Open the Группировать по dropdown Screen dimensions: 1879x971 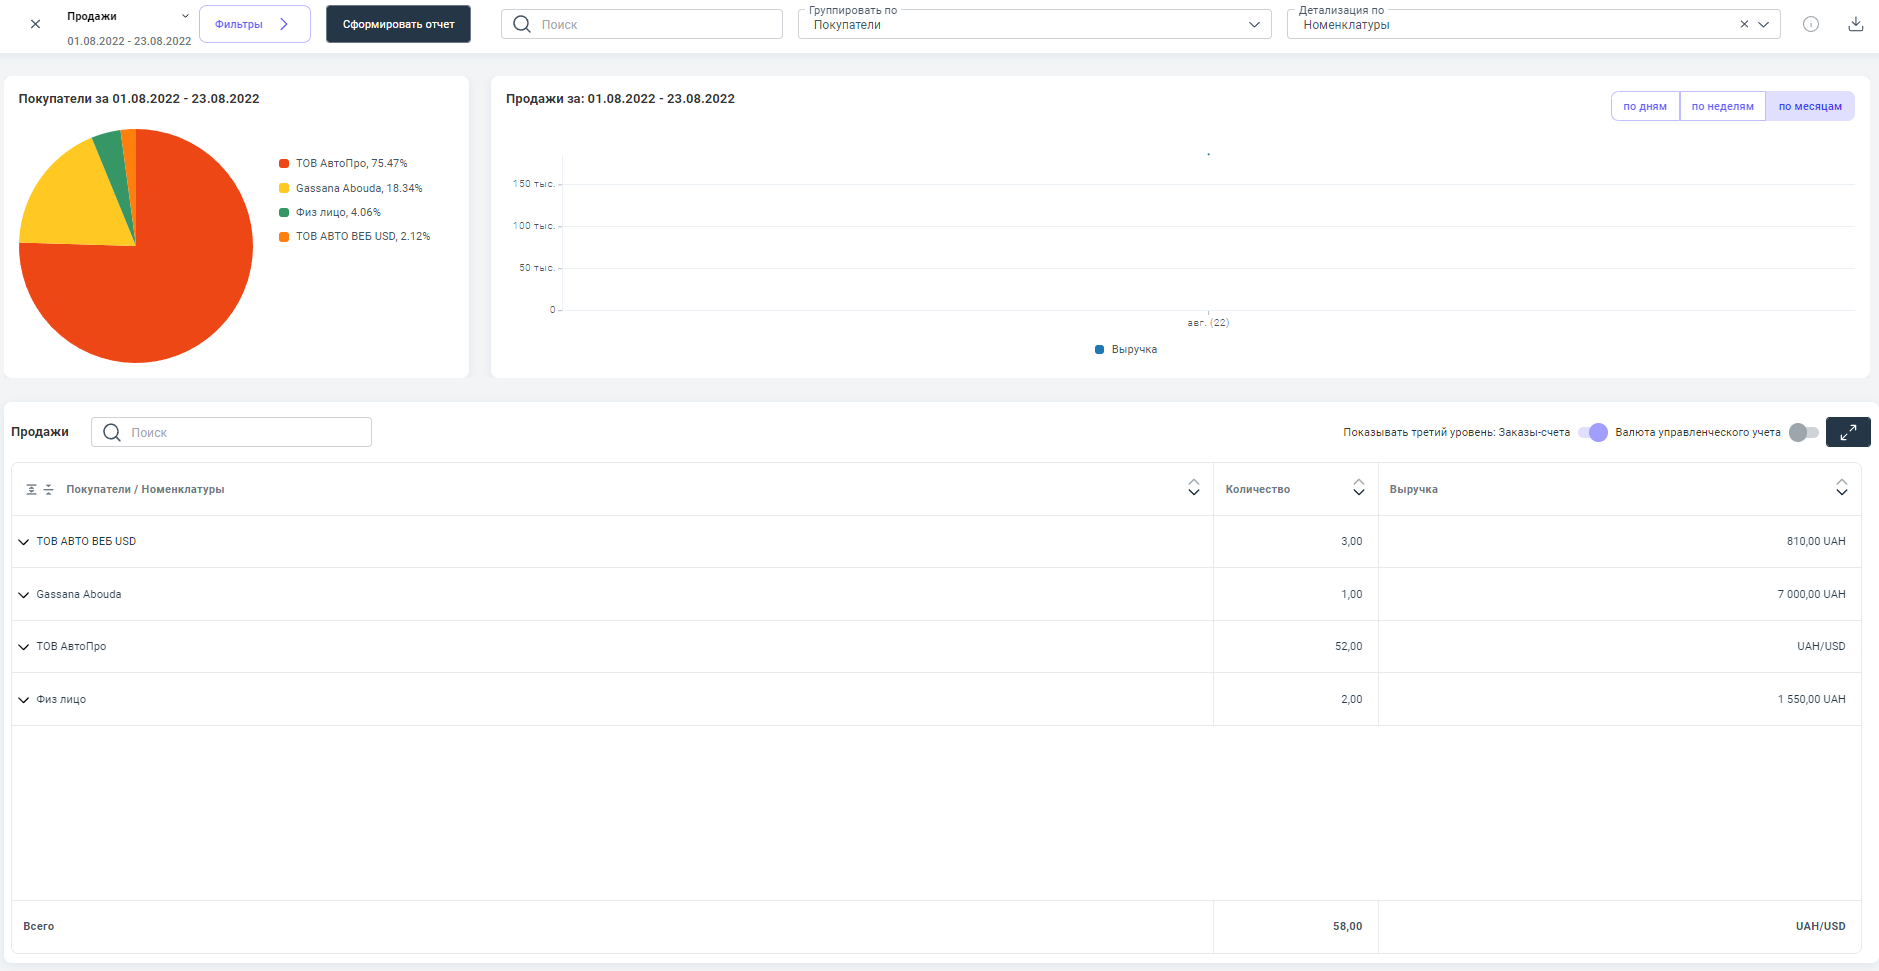[x=1034, y=25]
